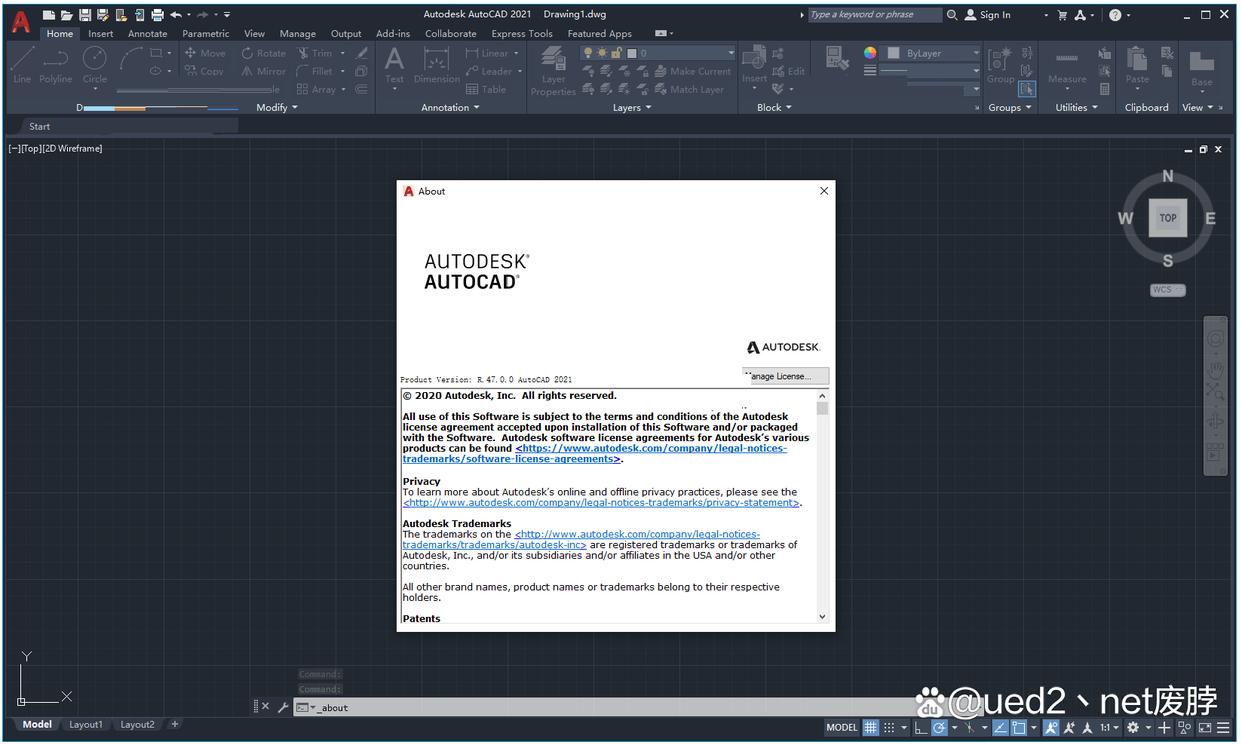Click the Object Color wheel swatch

coord(870,53)
